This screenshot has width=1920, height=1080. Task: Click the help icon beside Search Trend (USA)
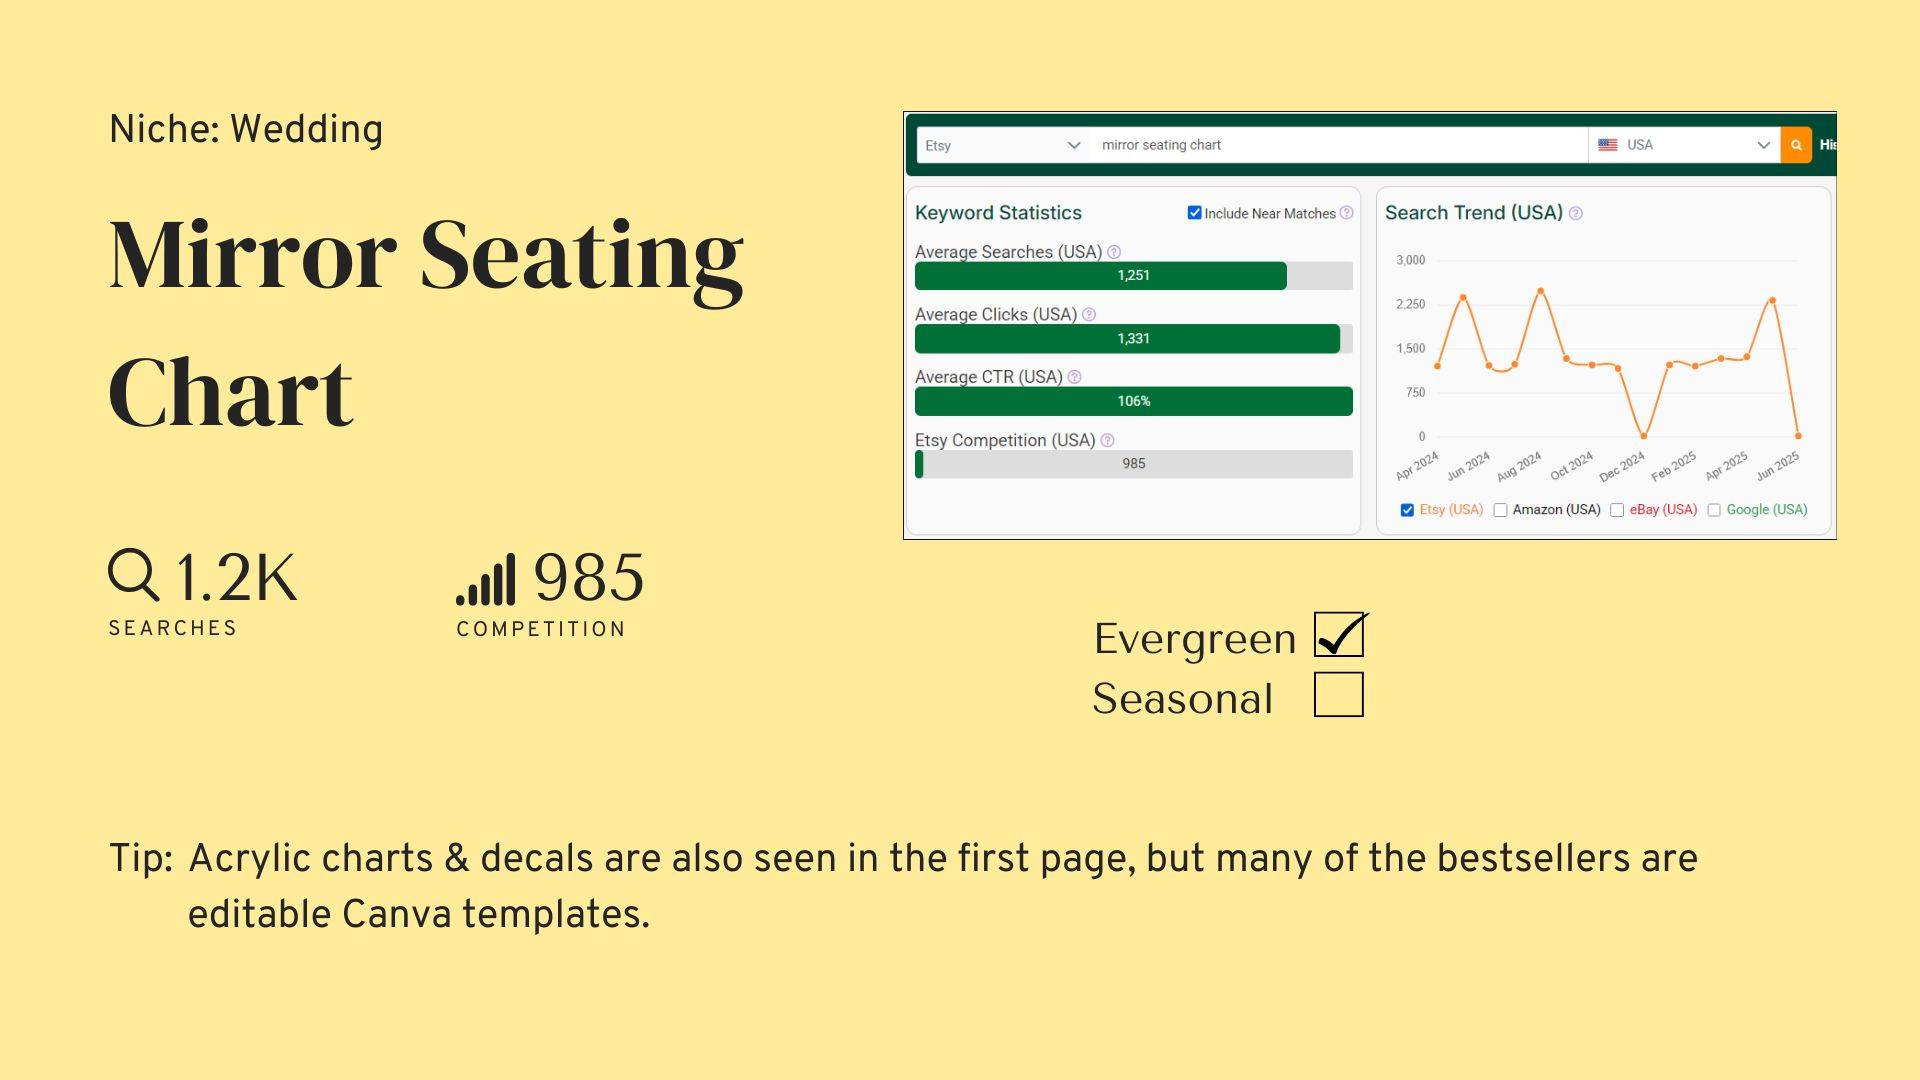1576,213
